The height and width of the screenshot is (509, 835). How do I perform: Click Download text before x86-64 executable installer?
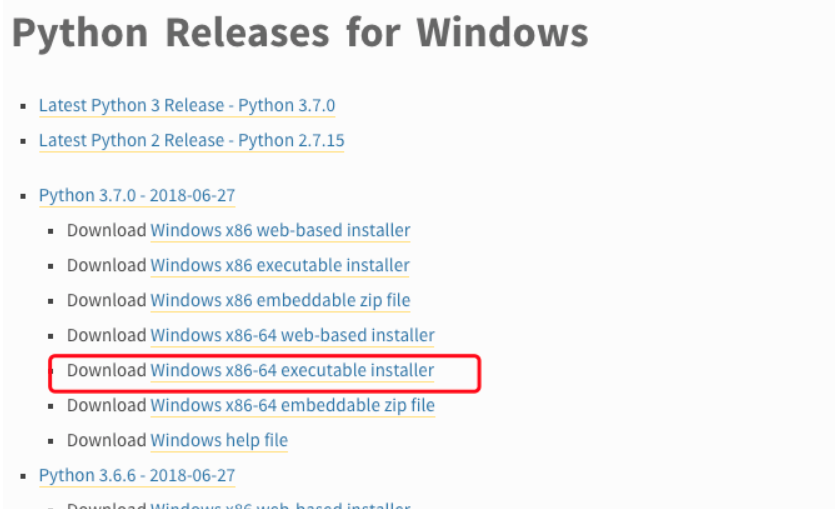pos(106,370)
